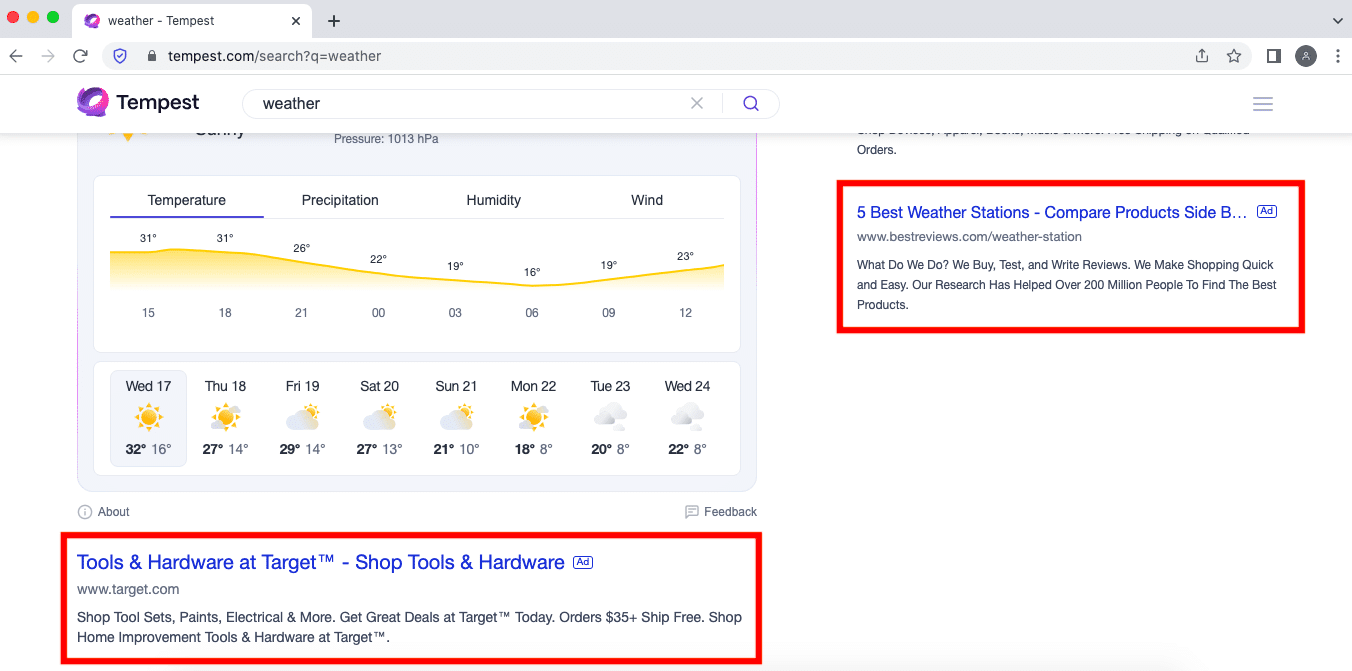This screenshot has height=671, width=1352.
Task: Open the hamburger menu
Action: (1262, 103)
